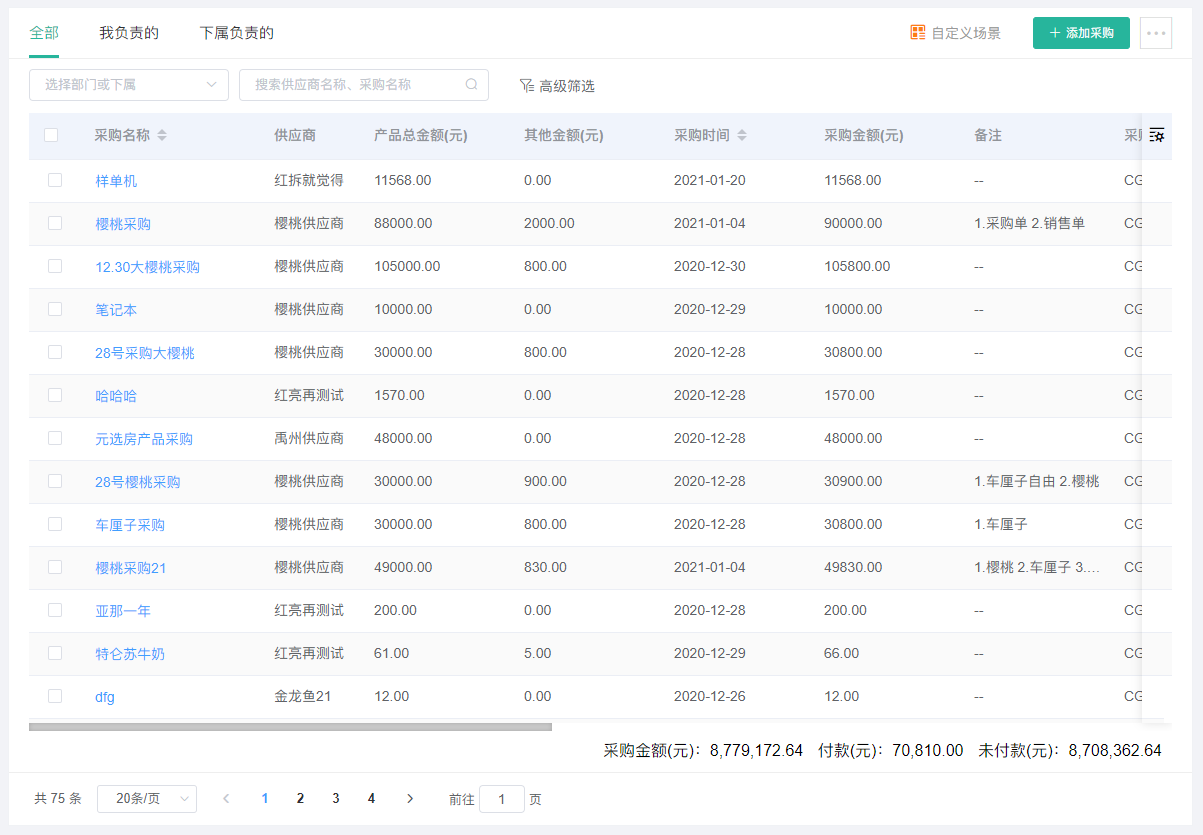Switch to the 我负责的 tab
The image size is (1203, 835).
pos(129,33)
